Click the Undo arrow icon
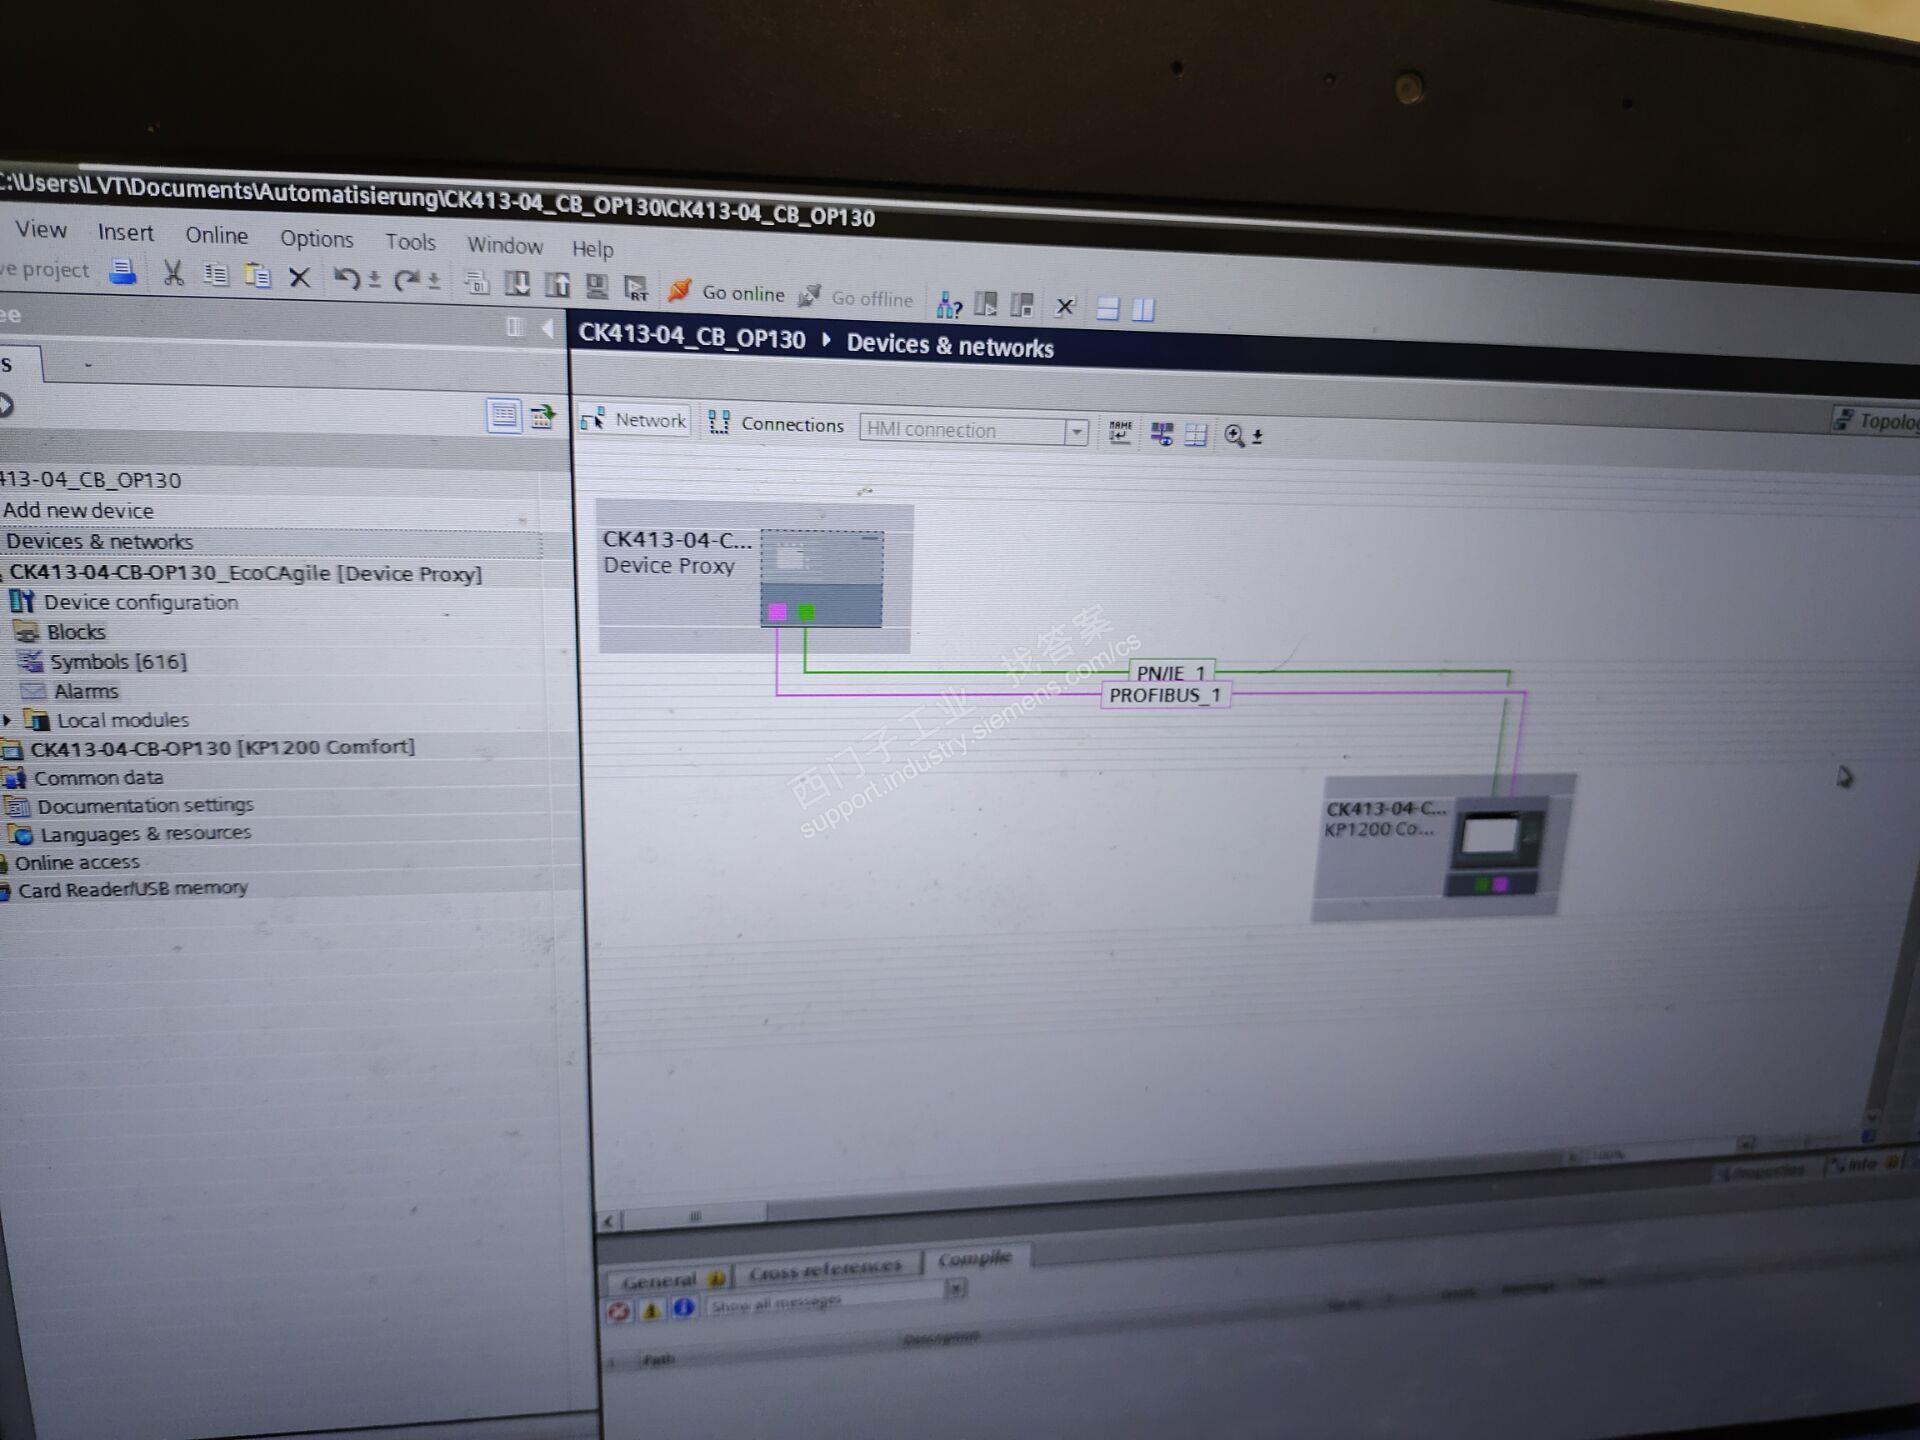 346,278
